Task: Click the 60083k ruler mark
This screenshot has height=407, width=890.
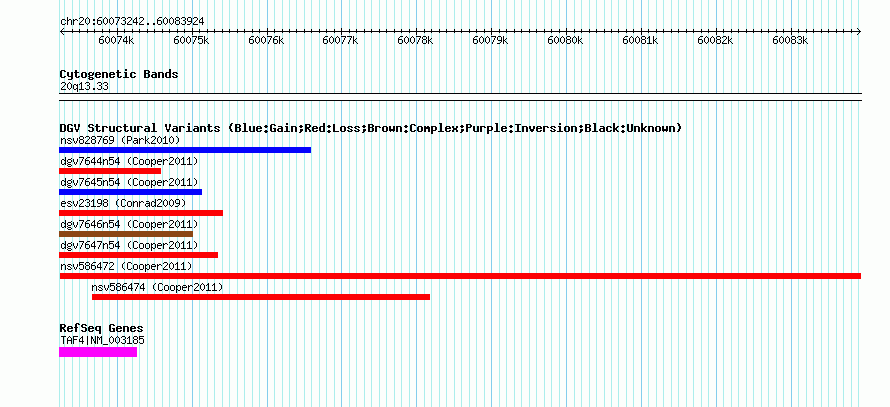Action: pos(790,40)
